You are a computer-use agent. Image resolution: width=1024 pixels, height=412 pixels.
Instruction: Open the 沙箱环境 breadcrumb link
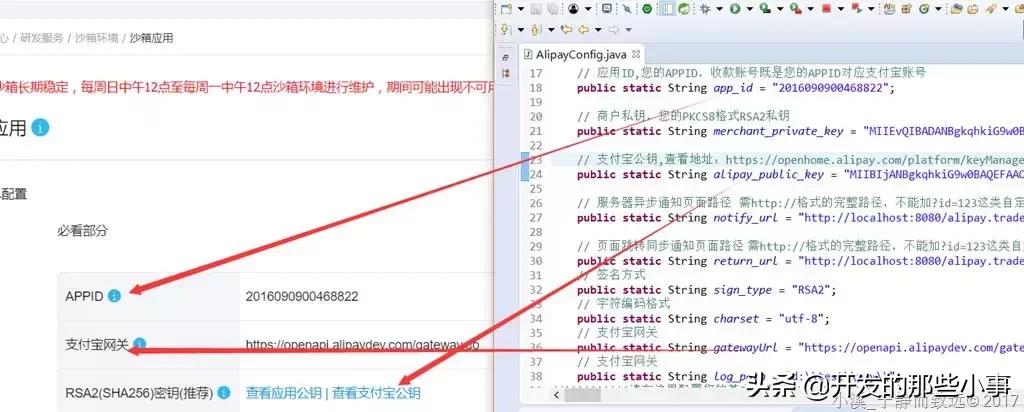point(97,38)
